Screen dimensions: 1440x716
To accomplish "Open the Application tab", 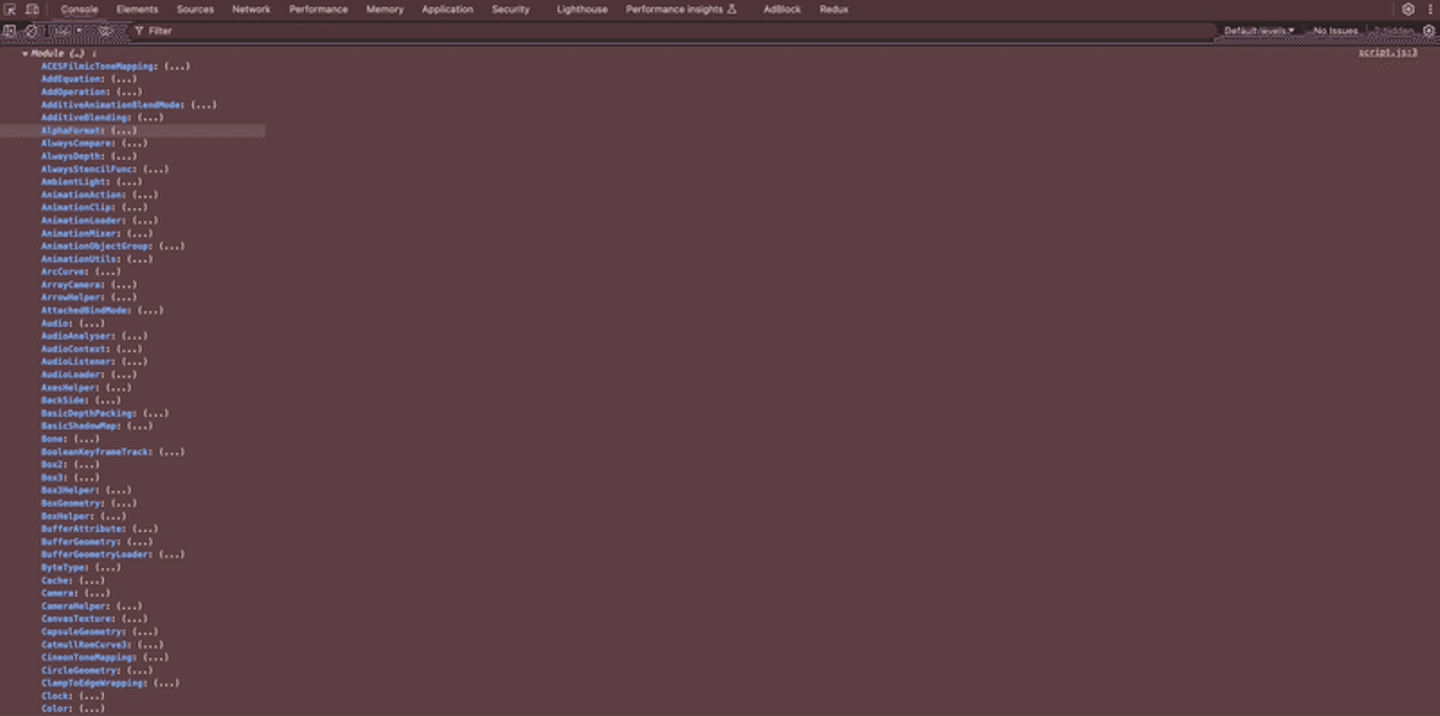I will point(447,9).
